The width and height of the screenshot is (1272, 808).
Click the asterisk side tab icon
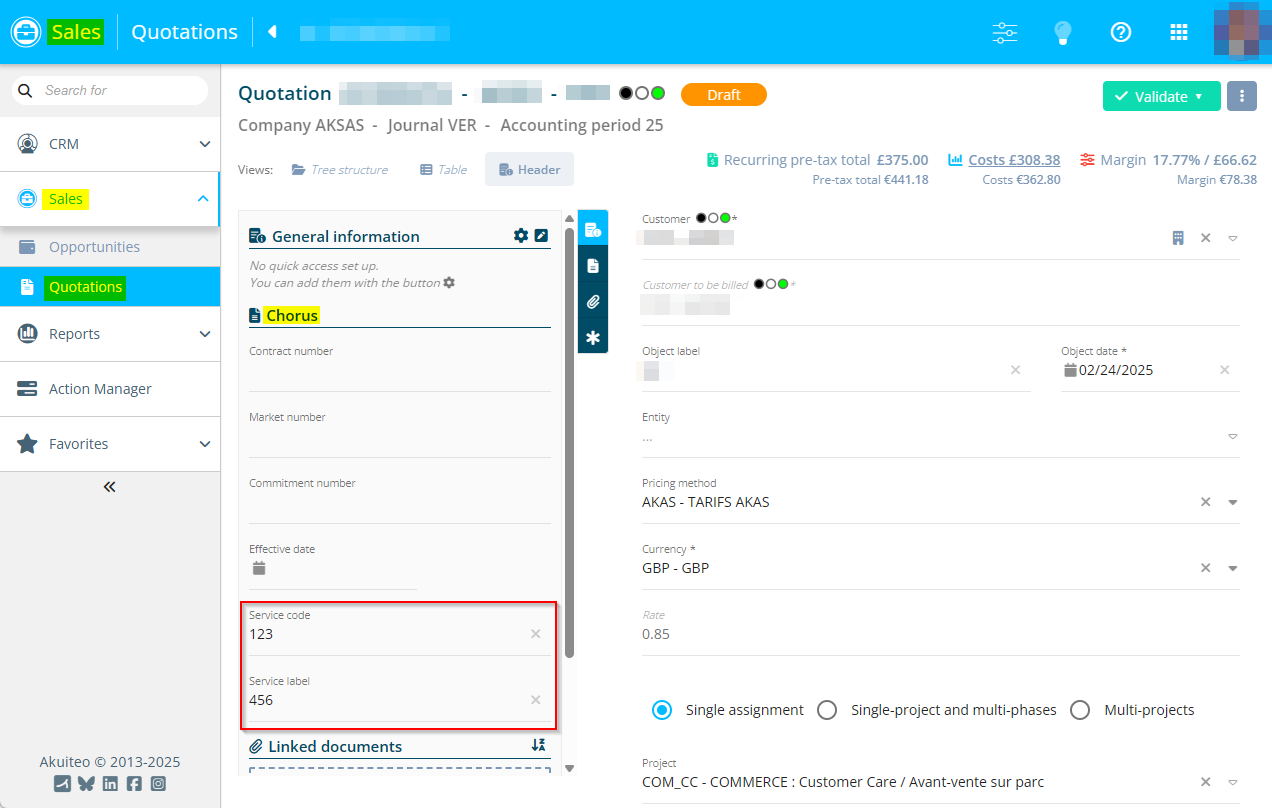coord(593,338)
